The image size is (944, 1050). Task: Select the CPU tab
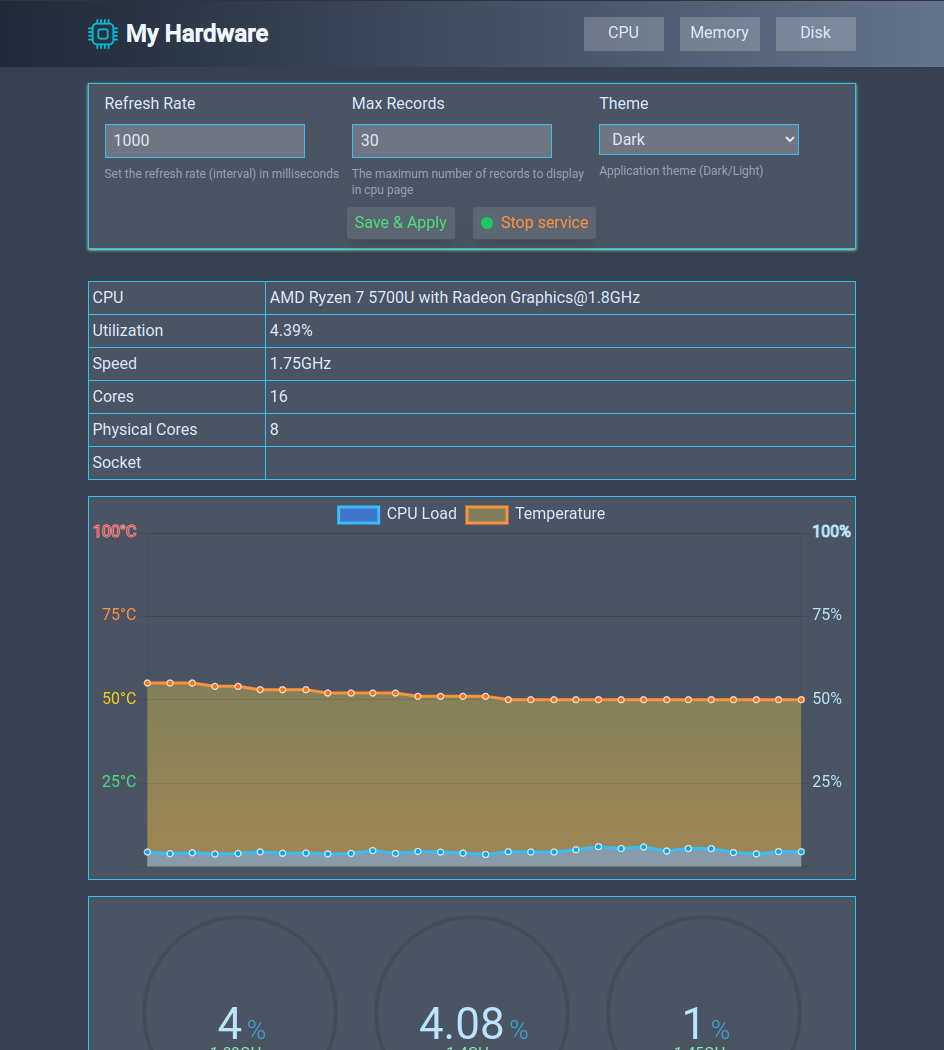click(623, 33)
